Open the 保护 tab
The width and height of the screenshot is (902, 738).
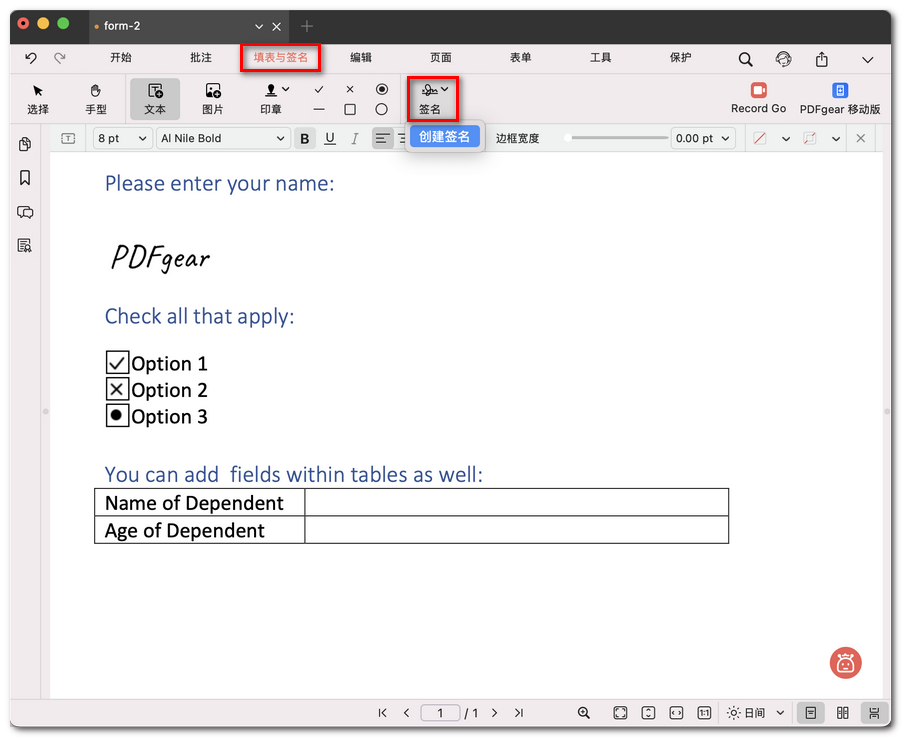coord(680,58)
